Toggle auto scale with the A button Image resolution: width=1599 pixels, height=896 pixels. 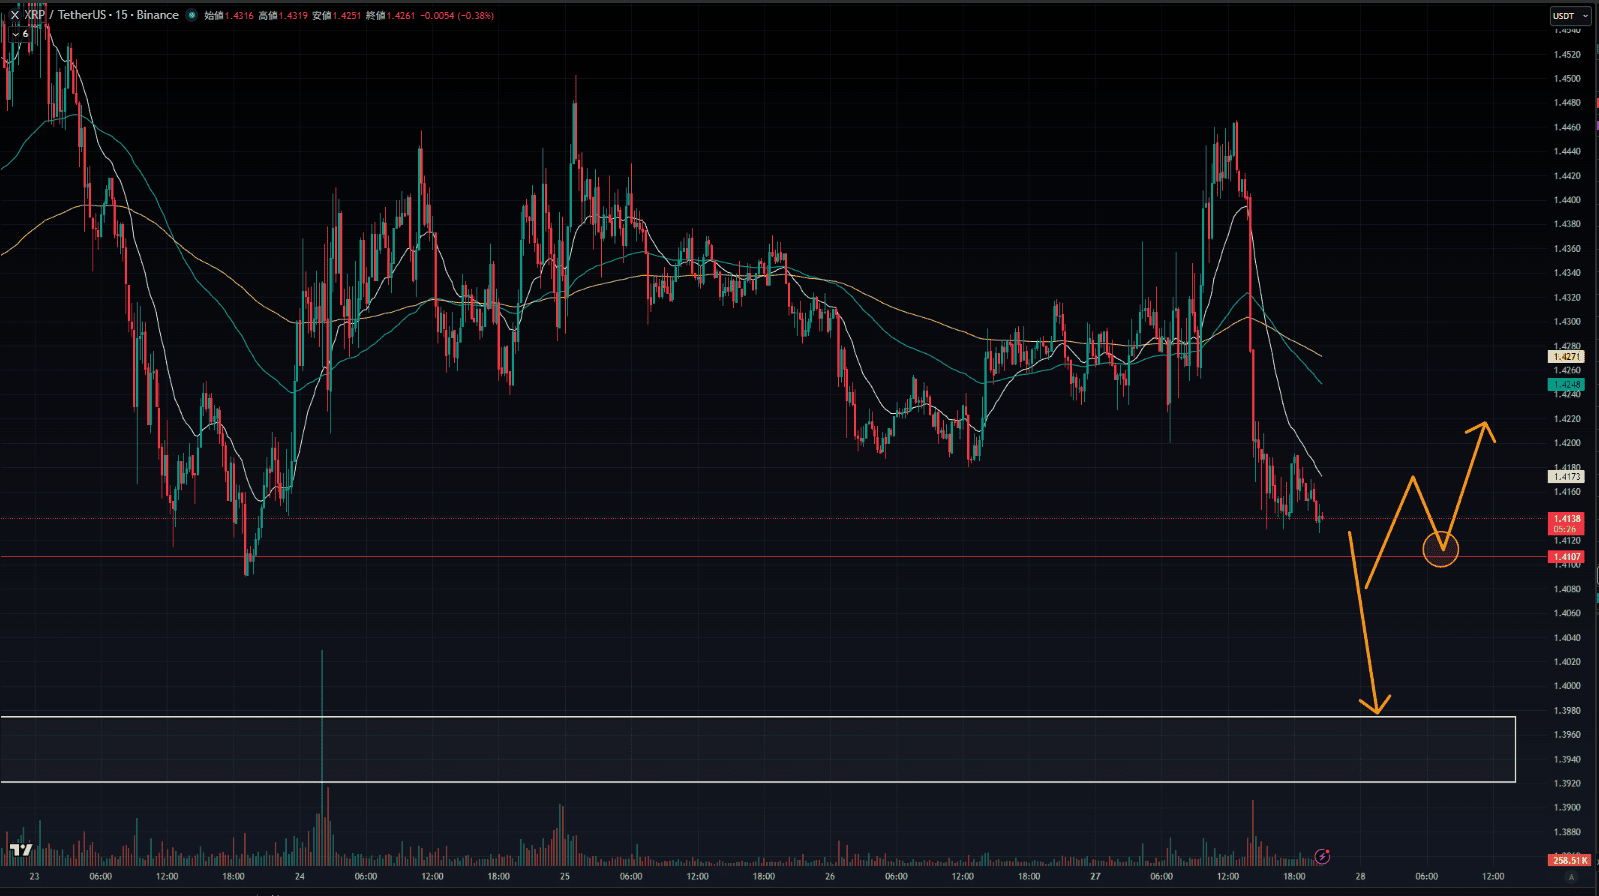click(x=1571, y=877)
